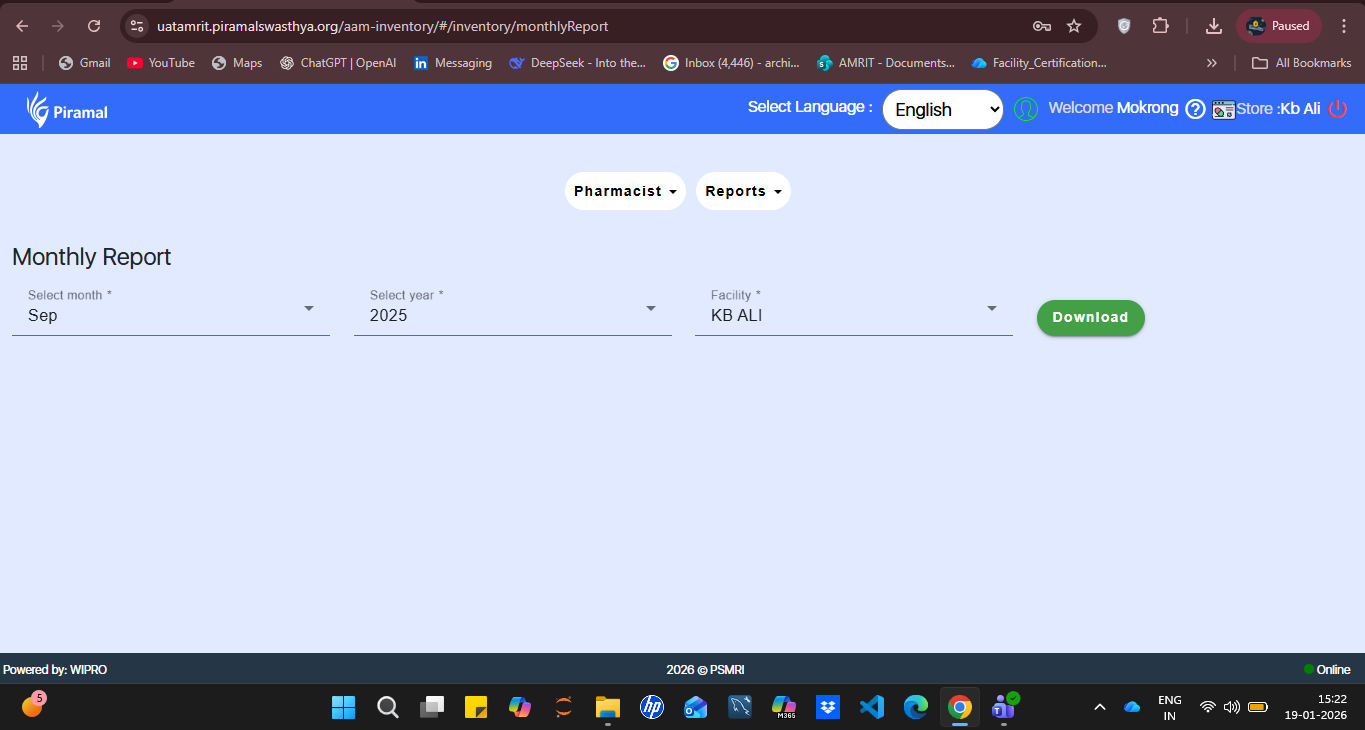Open the Reports menu
The width and height of the screenshot is (1365, 730).
(x=743, y=191)
